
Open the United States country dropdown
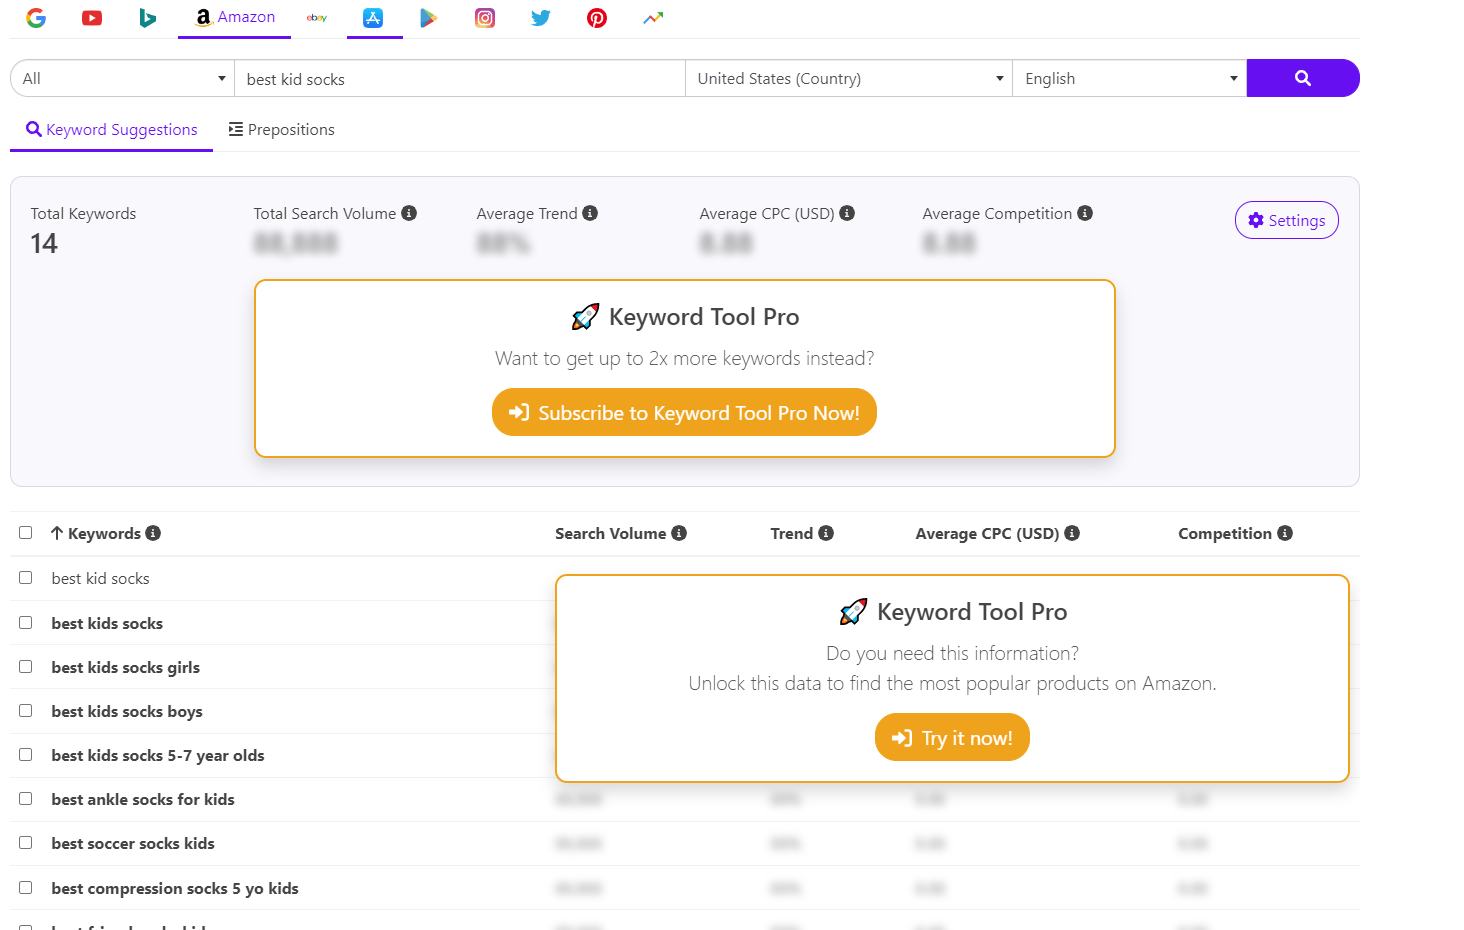click(x=847, y=78)
